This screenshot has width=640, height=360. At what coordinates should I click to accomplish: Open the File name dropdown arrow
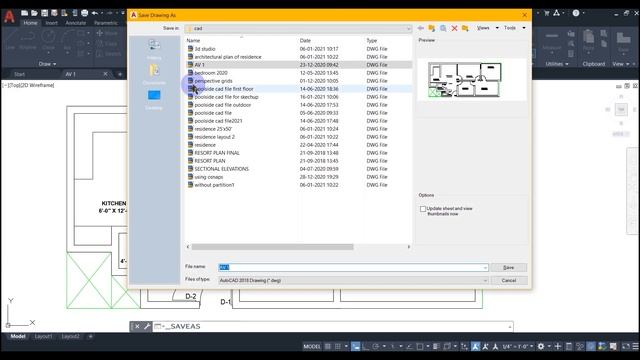click(485, 268)
